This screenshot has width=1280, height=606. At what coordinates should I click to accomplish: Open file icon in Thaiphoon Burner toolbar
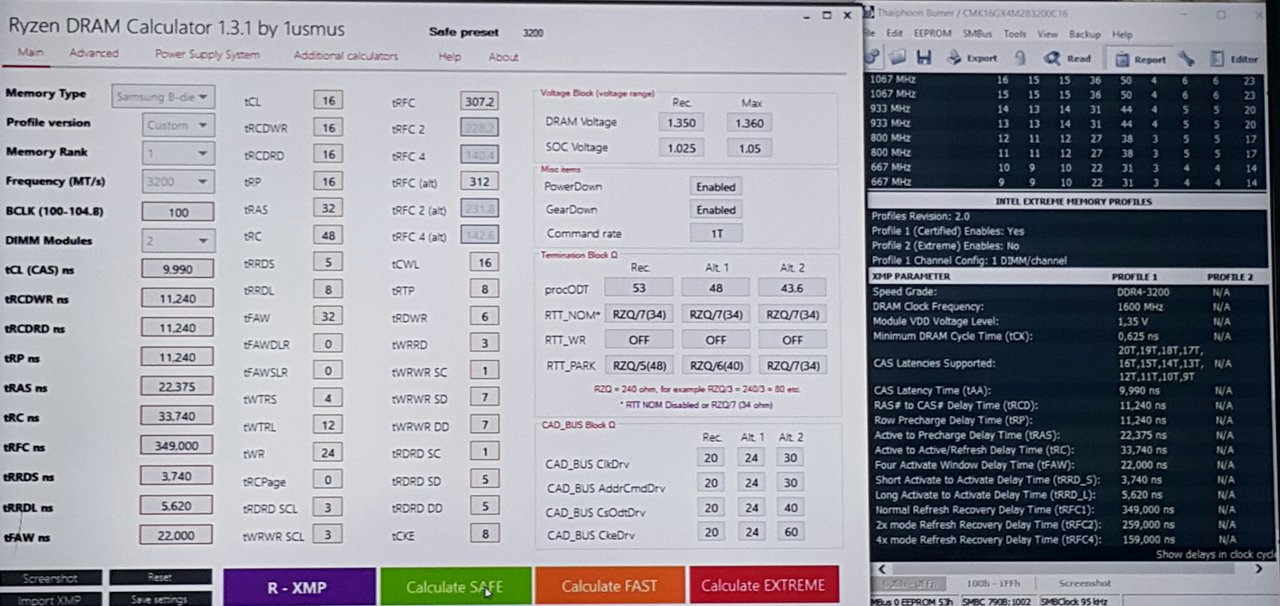pyautogui.click(x=898, y=58)
